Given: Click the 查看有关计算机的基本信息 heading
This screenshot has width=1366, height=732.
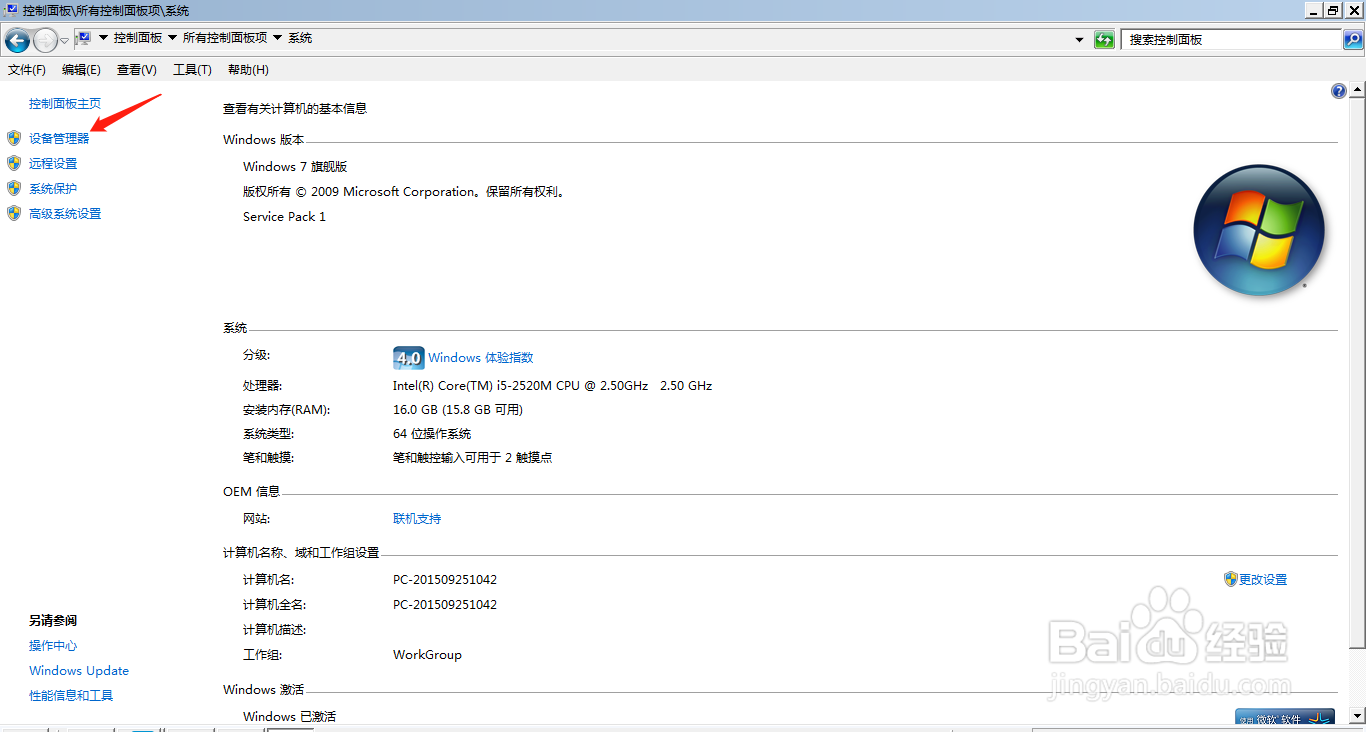Looking at the screenshot, I should pyautogui.click(x=295, y=109).
